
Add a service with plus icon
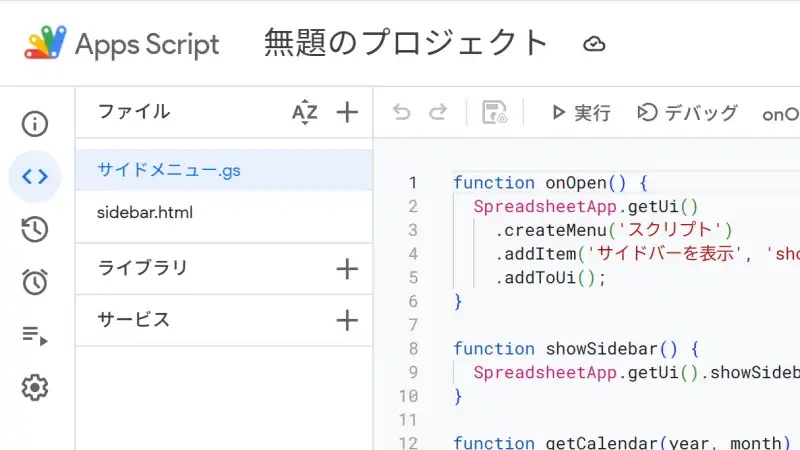[x=347, y=320]
